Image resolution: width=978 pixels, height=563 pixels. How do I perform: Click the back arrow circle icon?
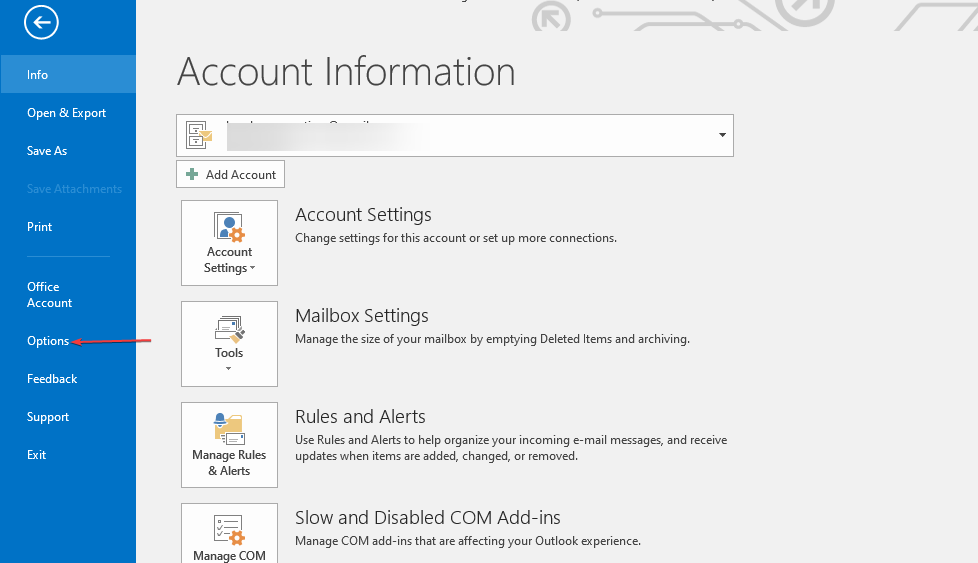[42, 23]
